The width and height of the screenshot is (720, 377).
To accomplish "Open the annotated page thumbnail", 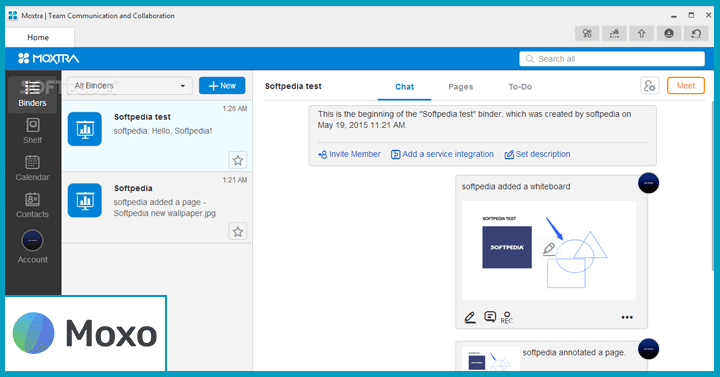I will click(490, 359).
